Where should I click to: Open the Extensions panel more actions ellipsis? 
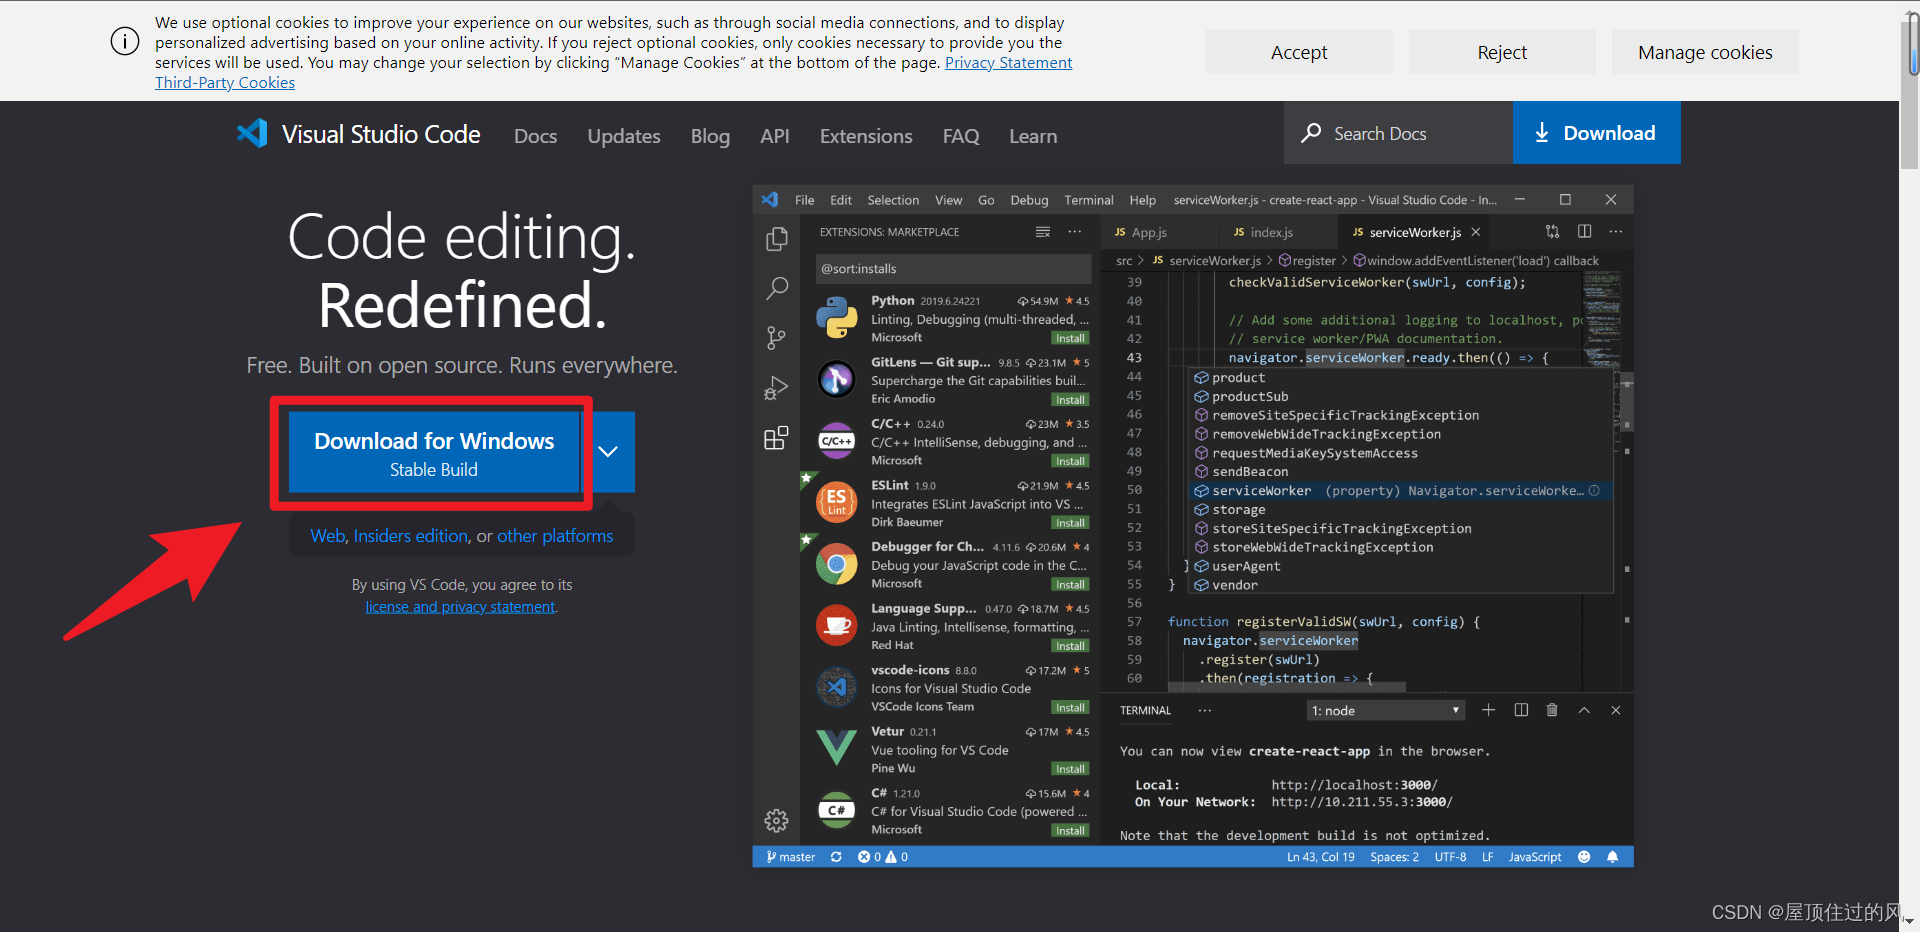1075,232
